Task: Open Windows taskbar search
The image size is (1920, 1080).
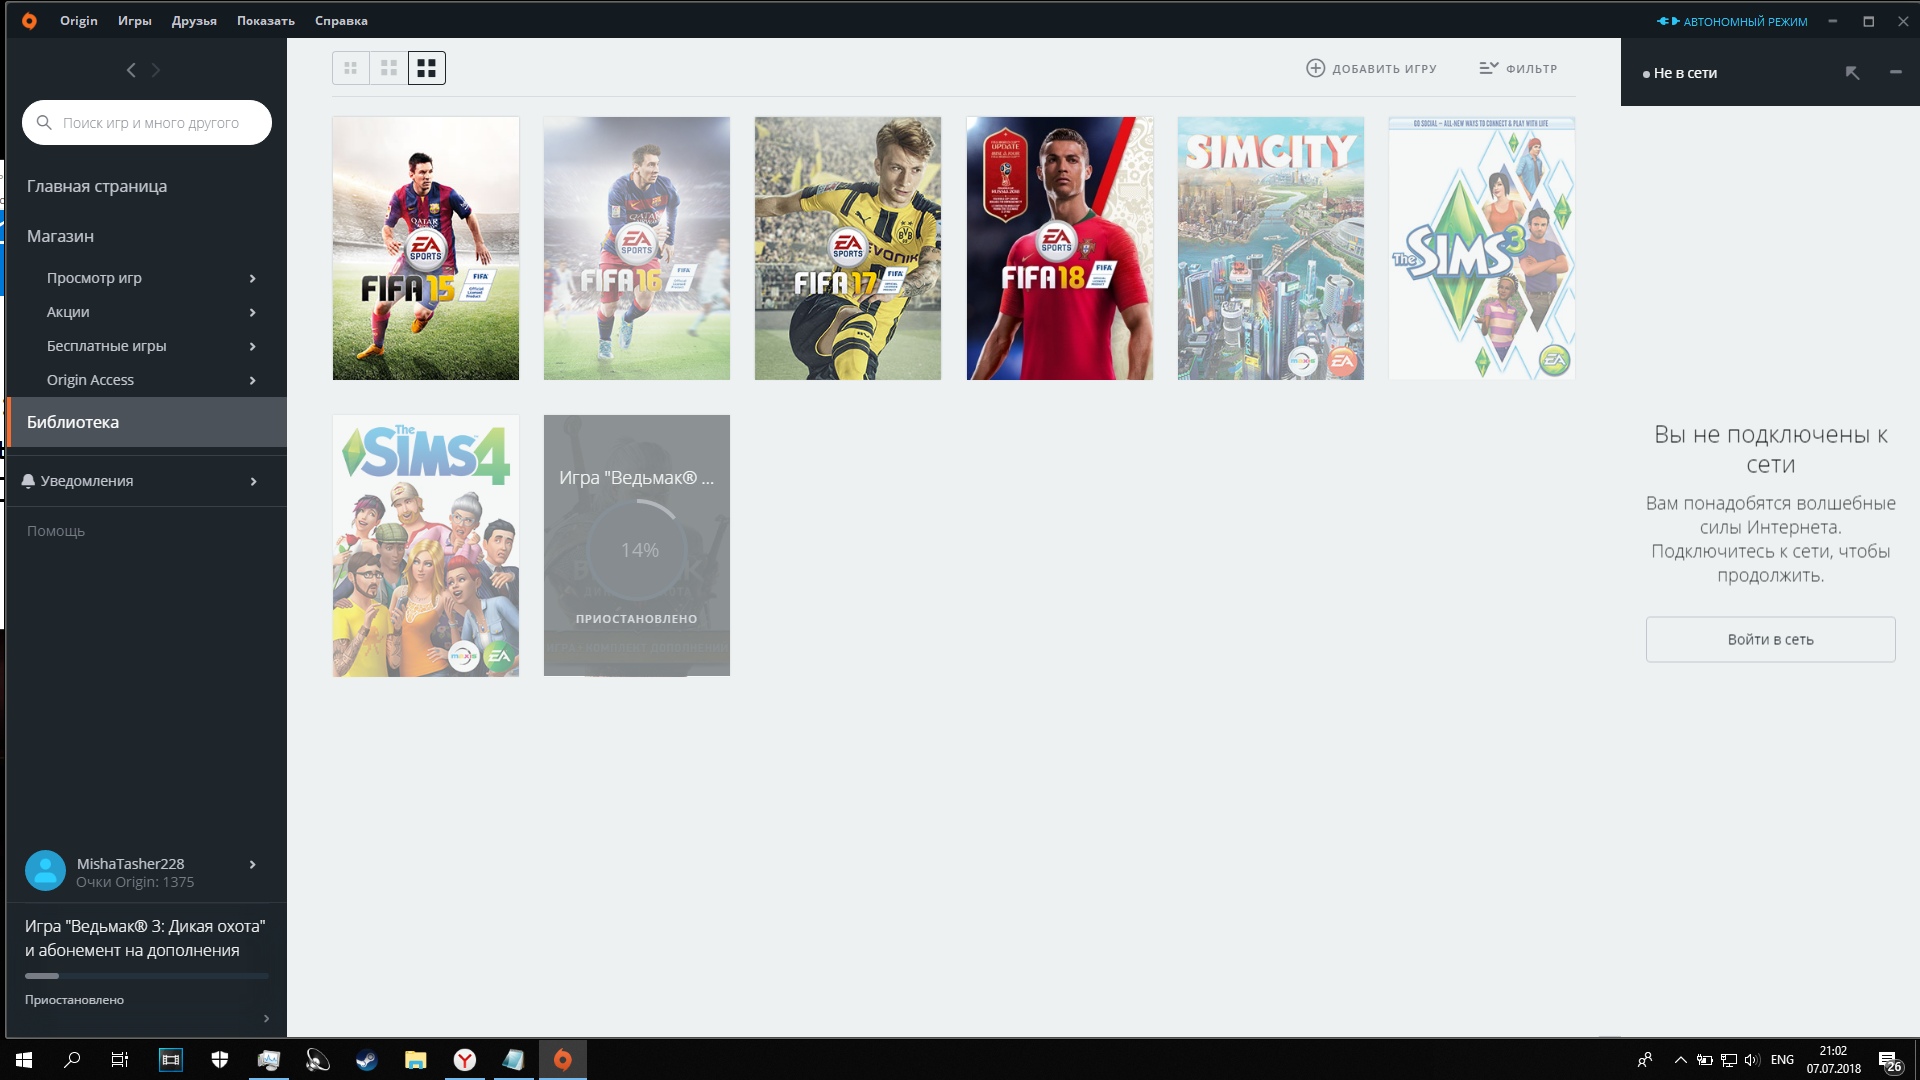Action: 72,1060
